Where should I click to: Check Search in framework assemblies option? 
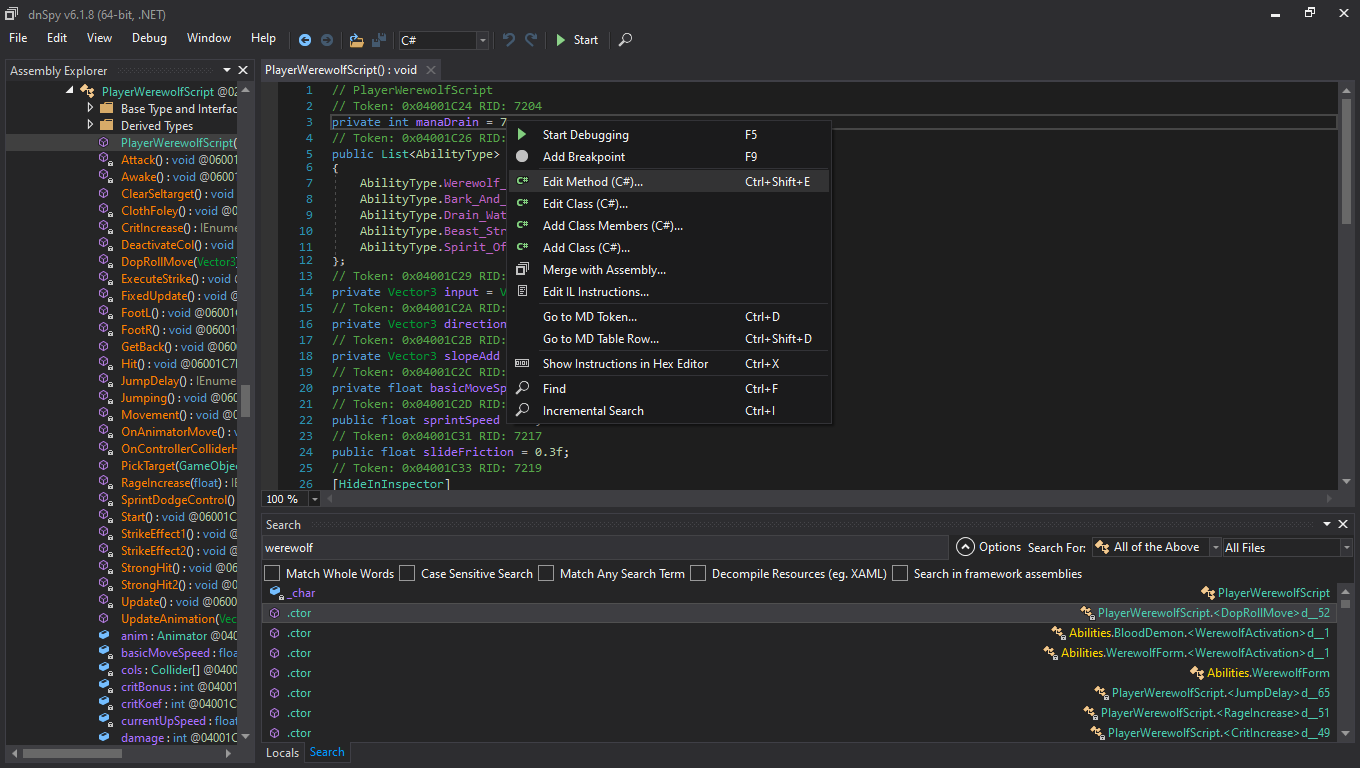point(900,573)
